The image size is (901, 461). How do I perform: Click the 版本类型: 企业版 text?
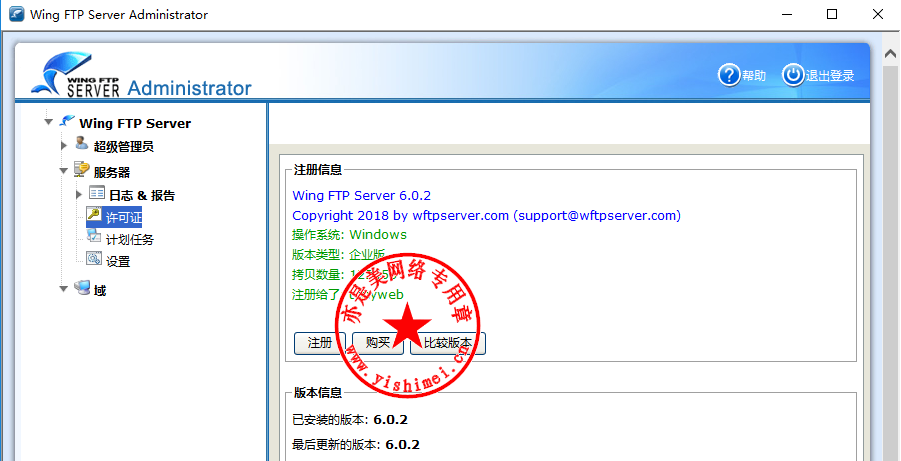pyautogui.click(x=338, y=255)
